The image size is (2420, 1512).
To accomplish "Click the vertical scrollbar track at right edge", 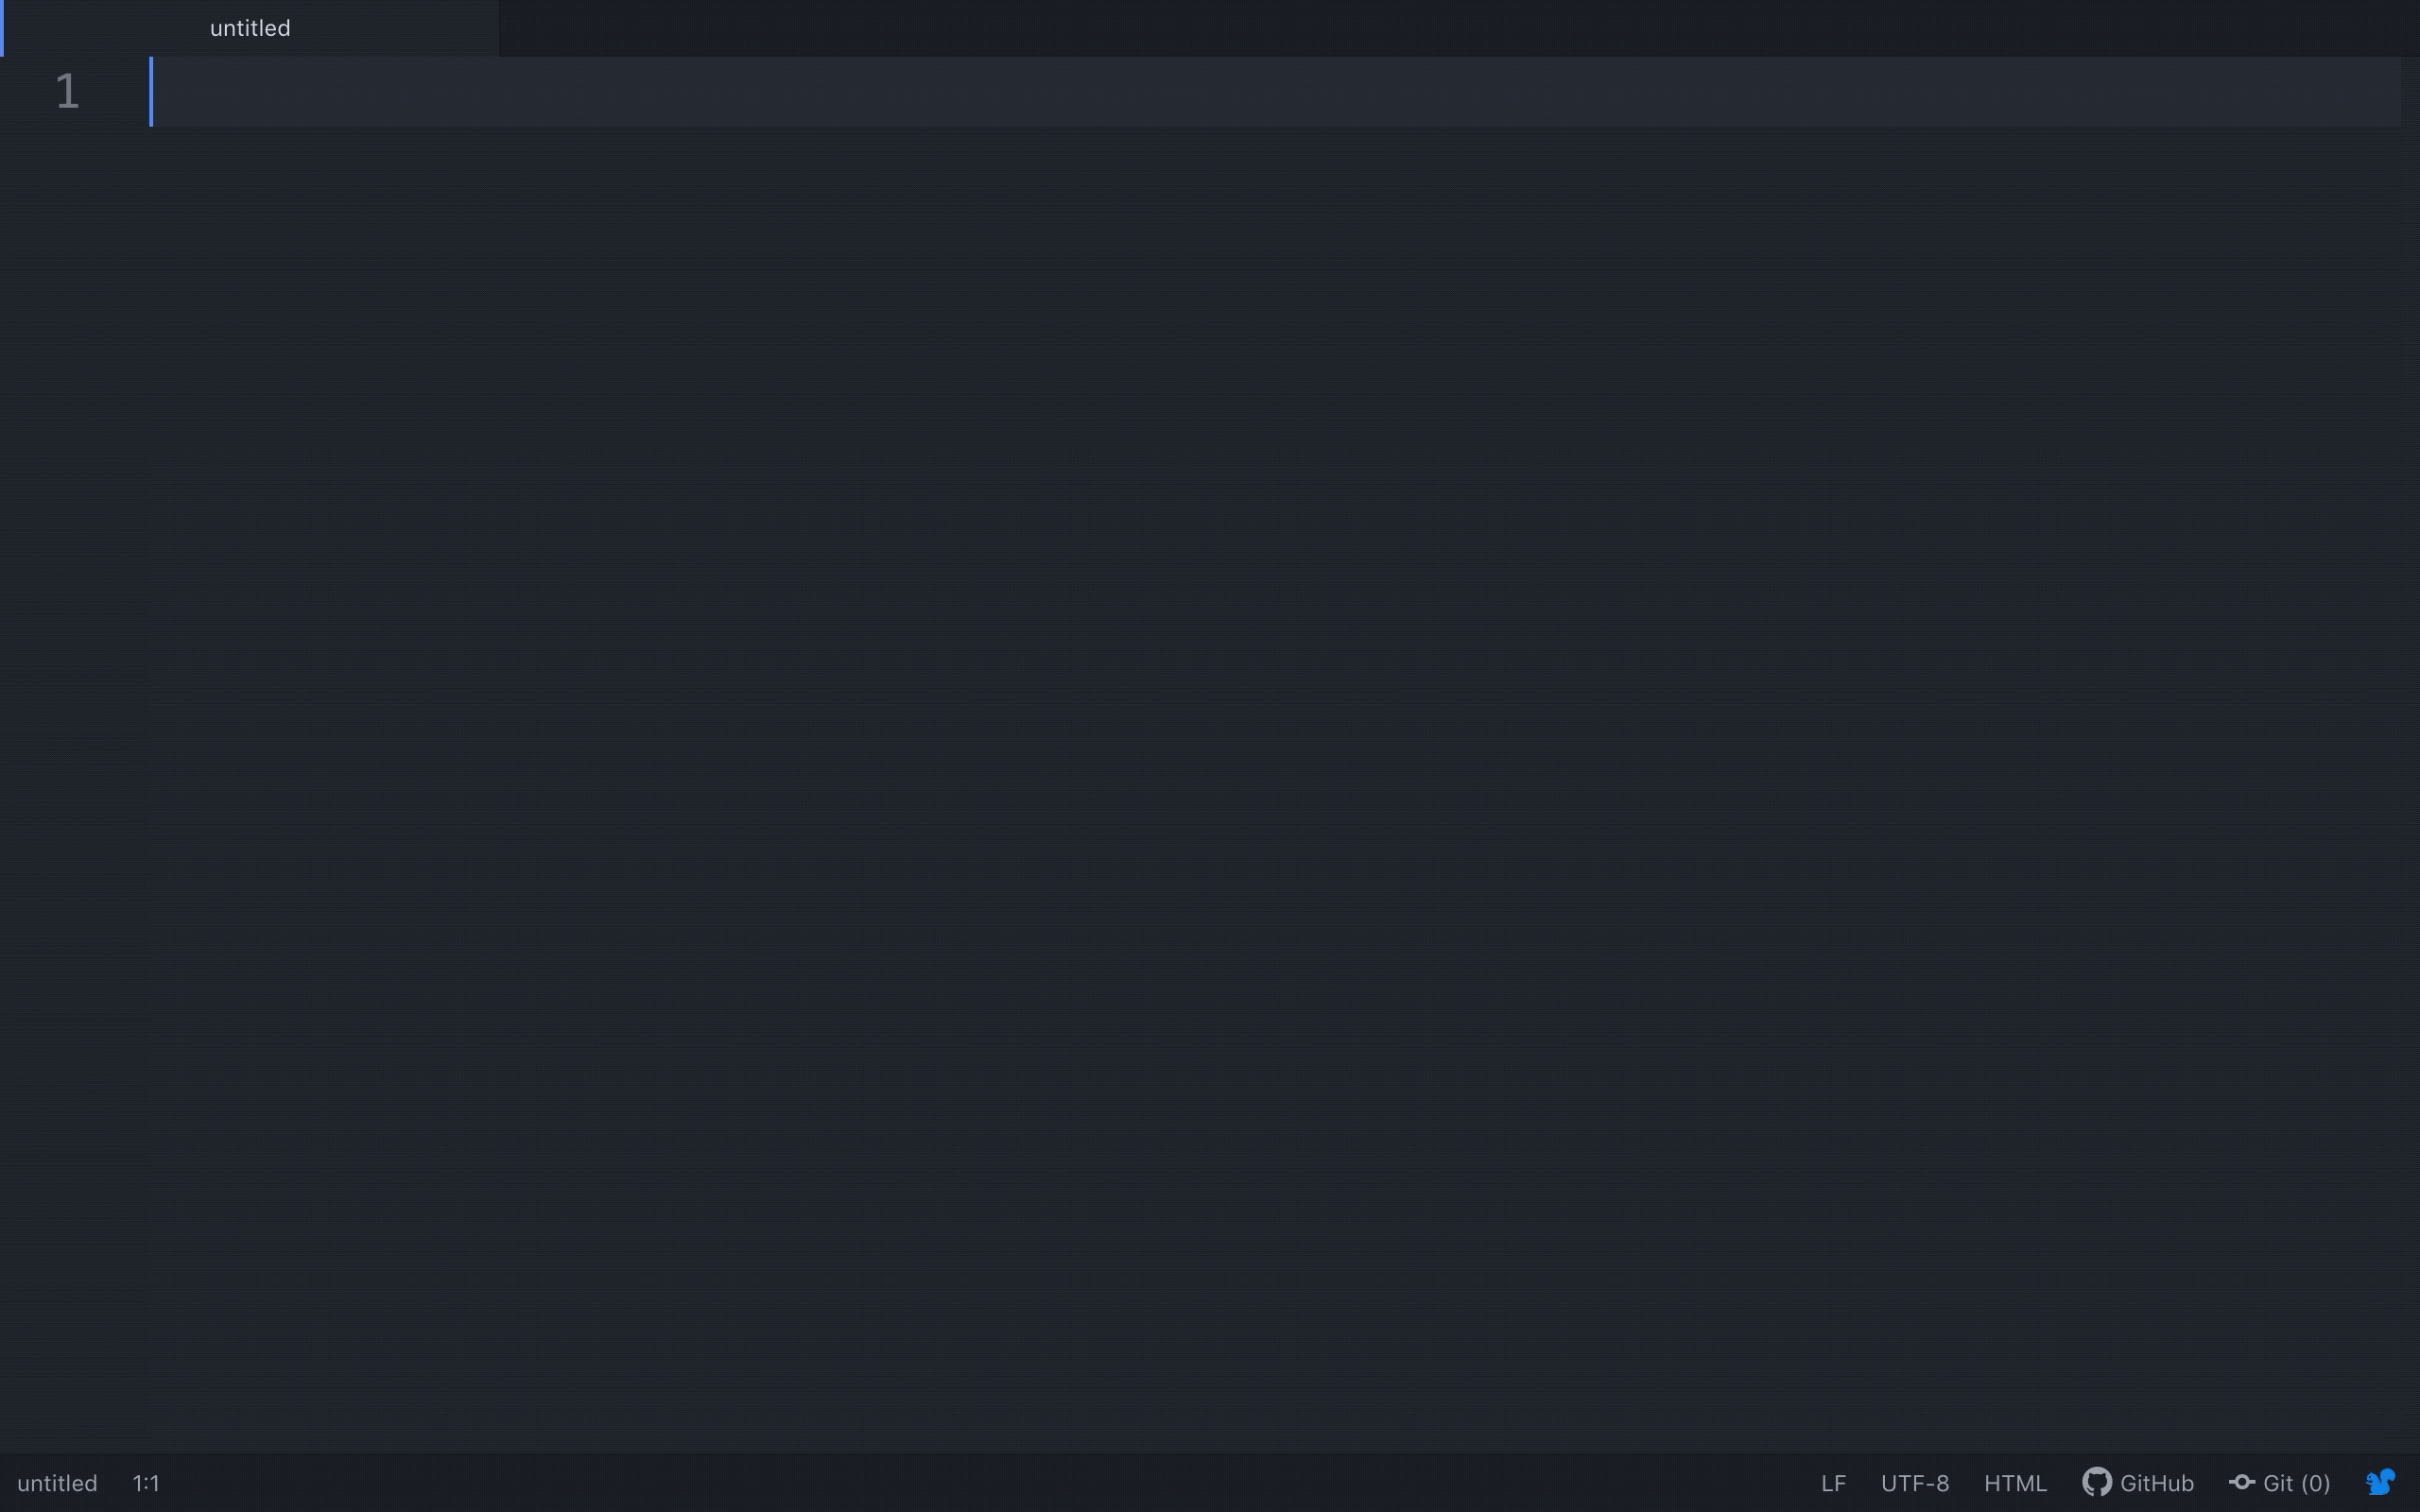I will pos(2410,754).
